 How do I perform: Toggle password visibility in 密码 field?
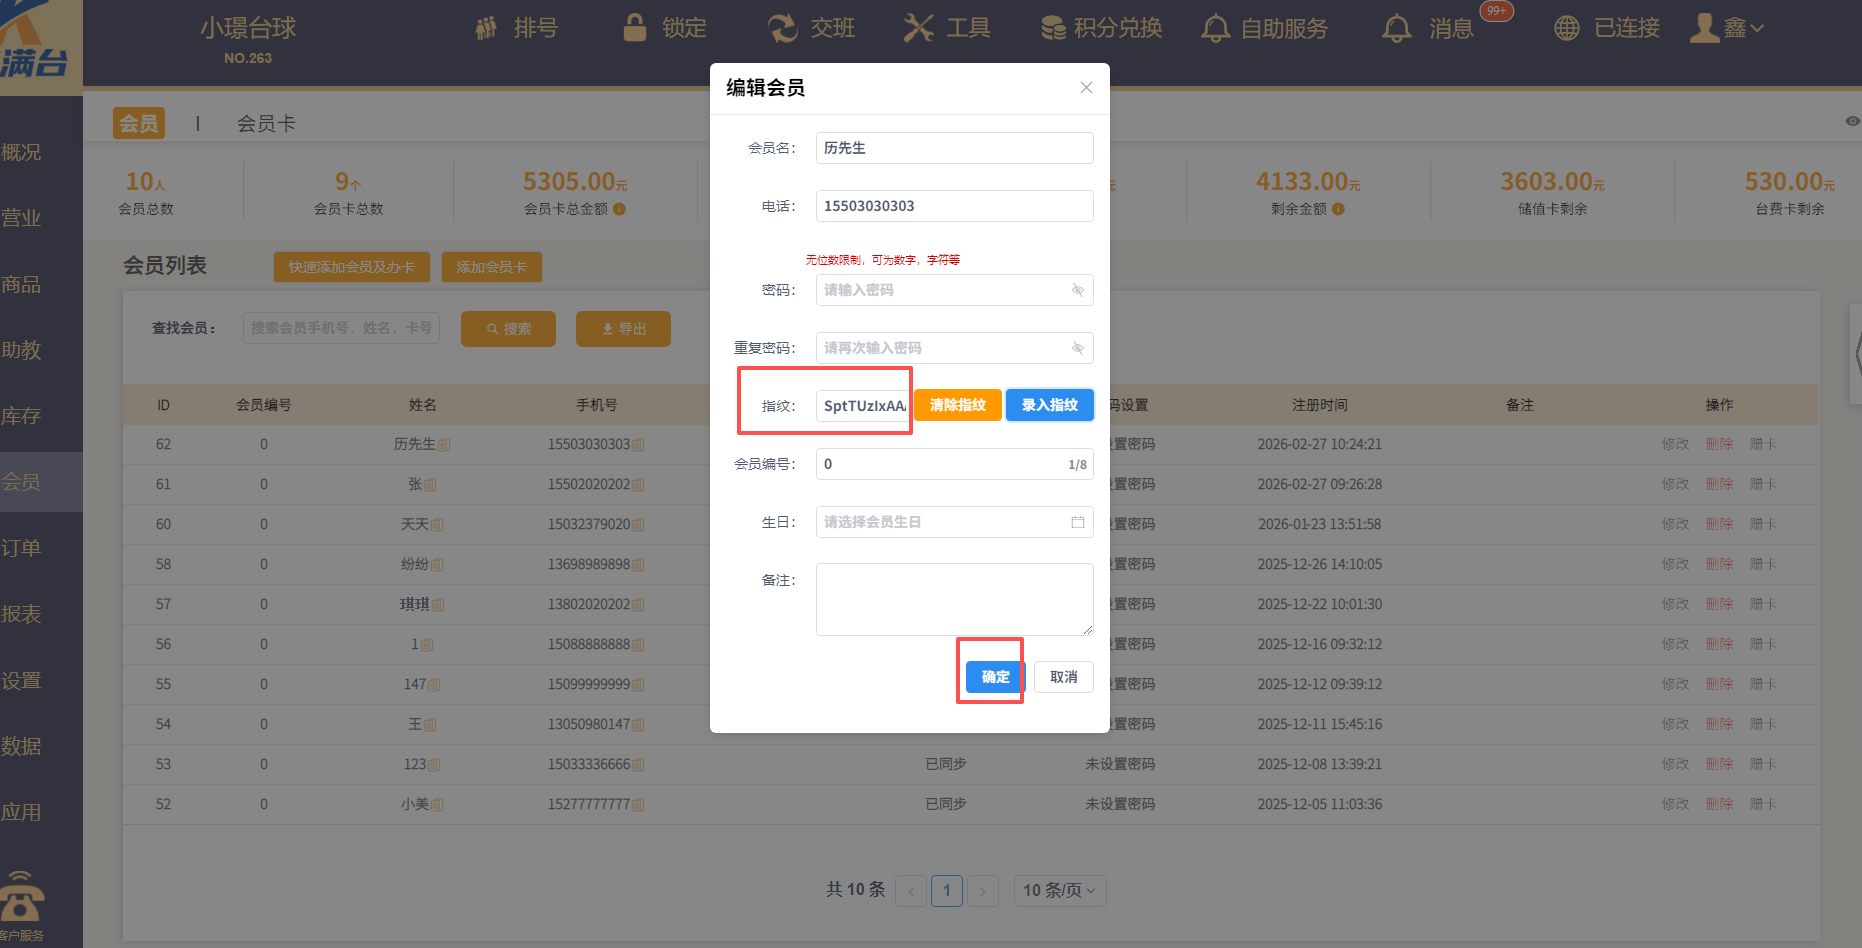1078,290
